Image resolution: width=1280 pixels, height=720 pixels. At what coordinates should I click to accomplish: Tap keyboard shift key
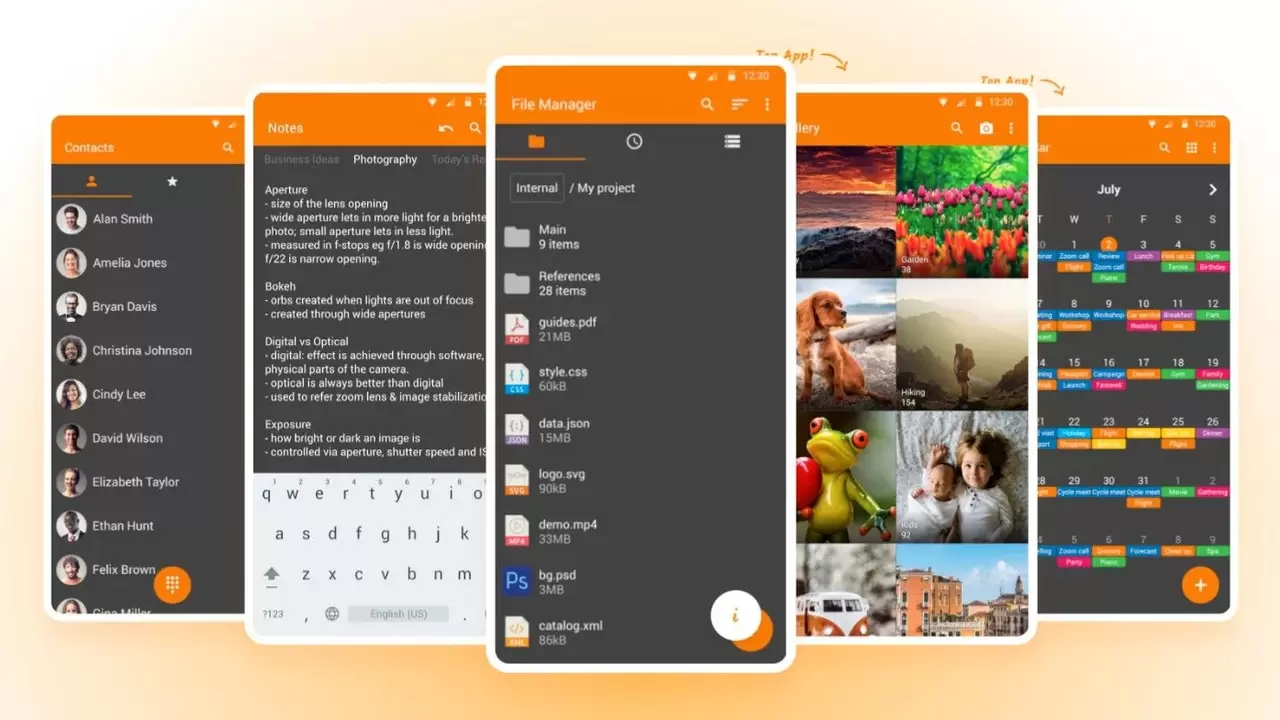pyautogui.click(x=271, y=575)
